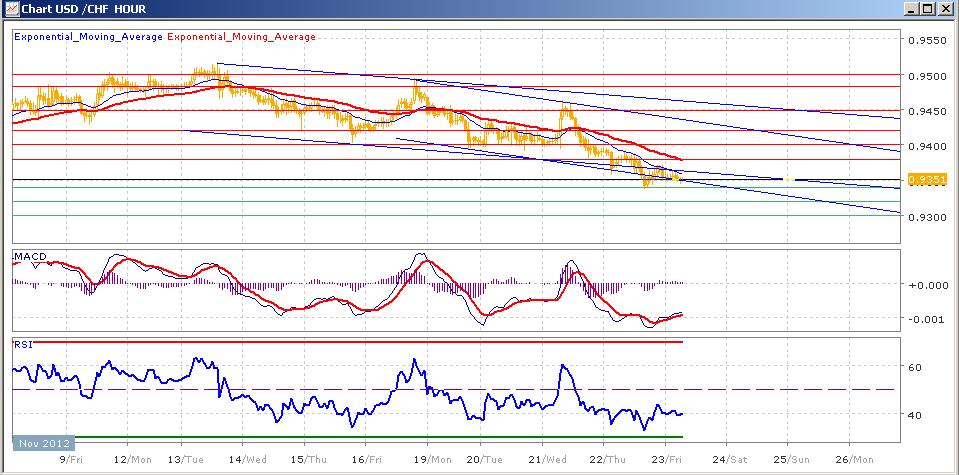Minimize the USD/CHF chart window
The height and width of the screenshot is (475, 959).
point(910,10)
